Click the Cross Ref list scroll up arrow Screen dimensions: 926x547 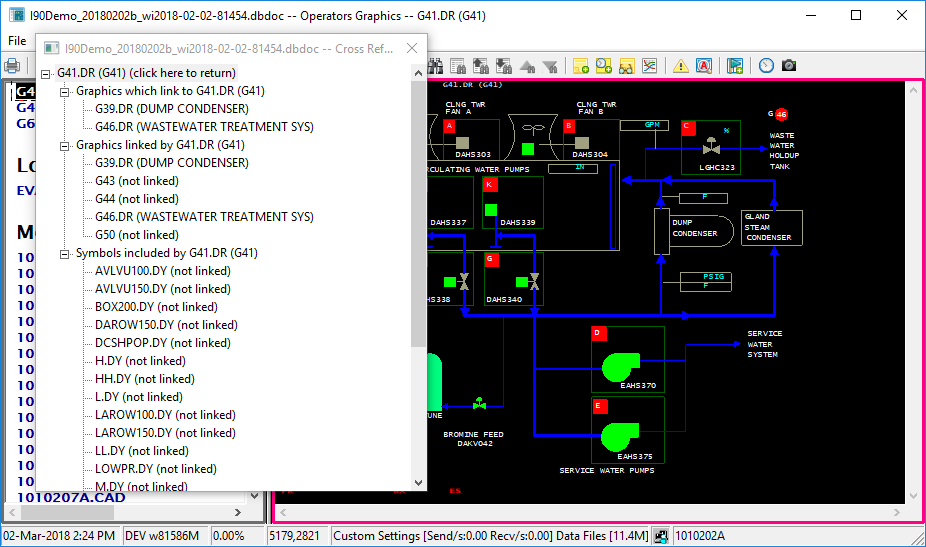pos(418,73)
